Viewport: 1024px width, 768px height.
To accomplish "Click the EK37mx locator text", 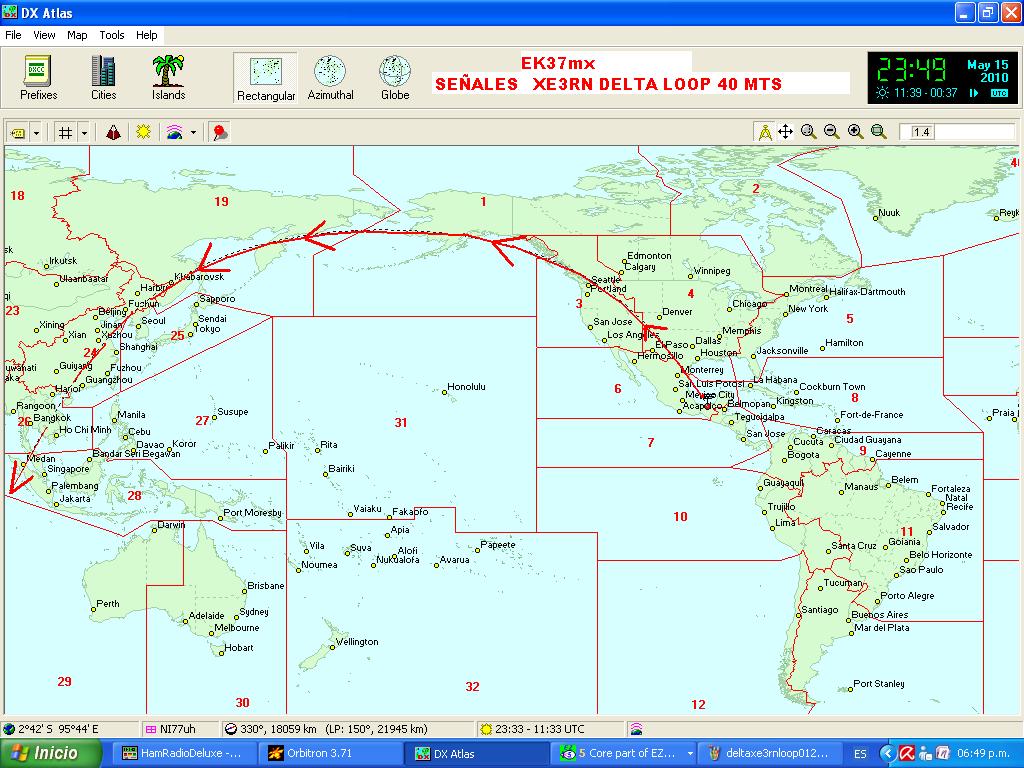I will (x=558, y=63).
